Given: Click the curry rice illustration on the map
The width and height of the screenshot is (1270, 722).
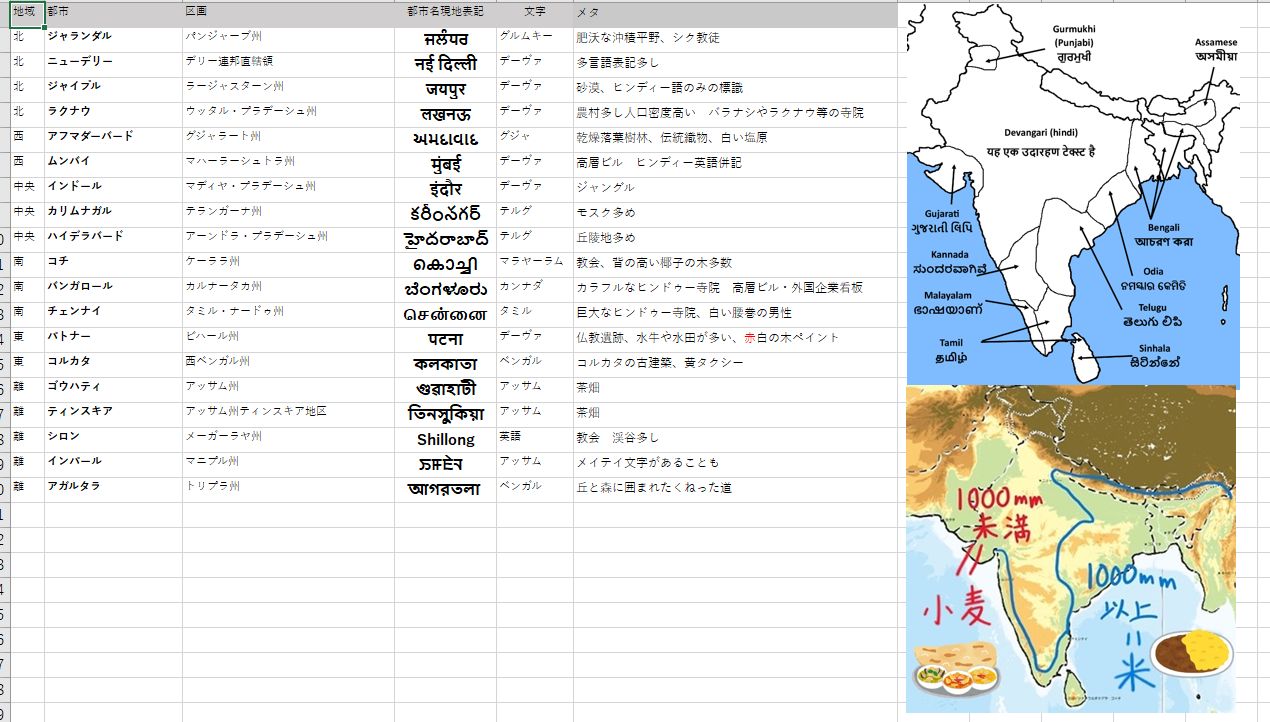Looking at the screenshot, I should click(1191, 654).
